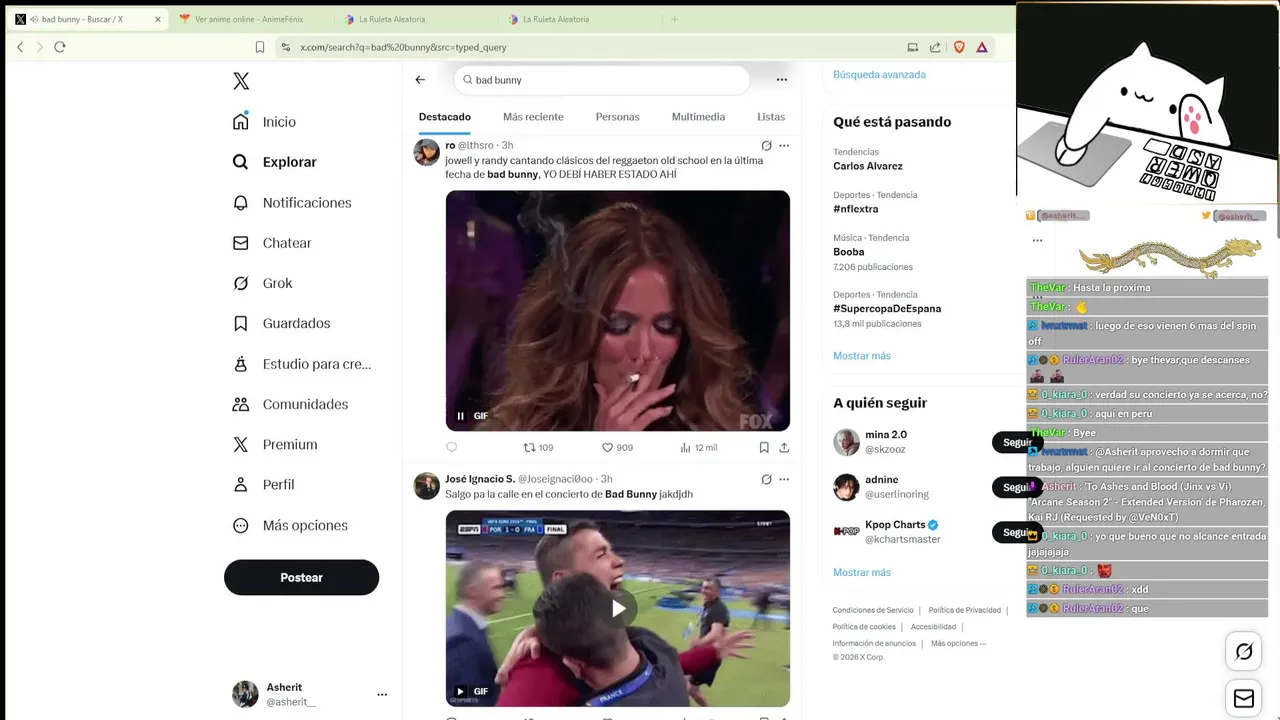Open Inicio home in sidebar
This screenshot has height=720, width=1280.
tap(264, 121)
